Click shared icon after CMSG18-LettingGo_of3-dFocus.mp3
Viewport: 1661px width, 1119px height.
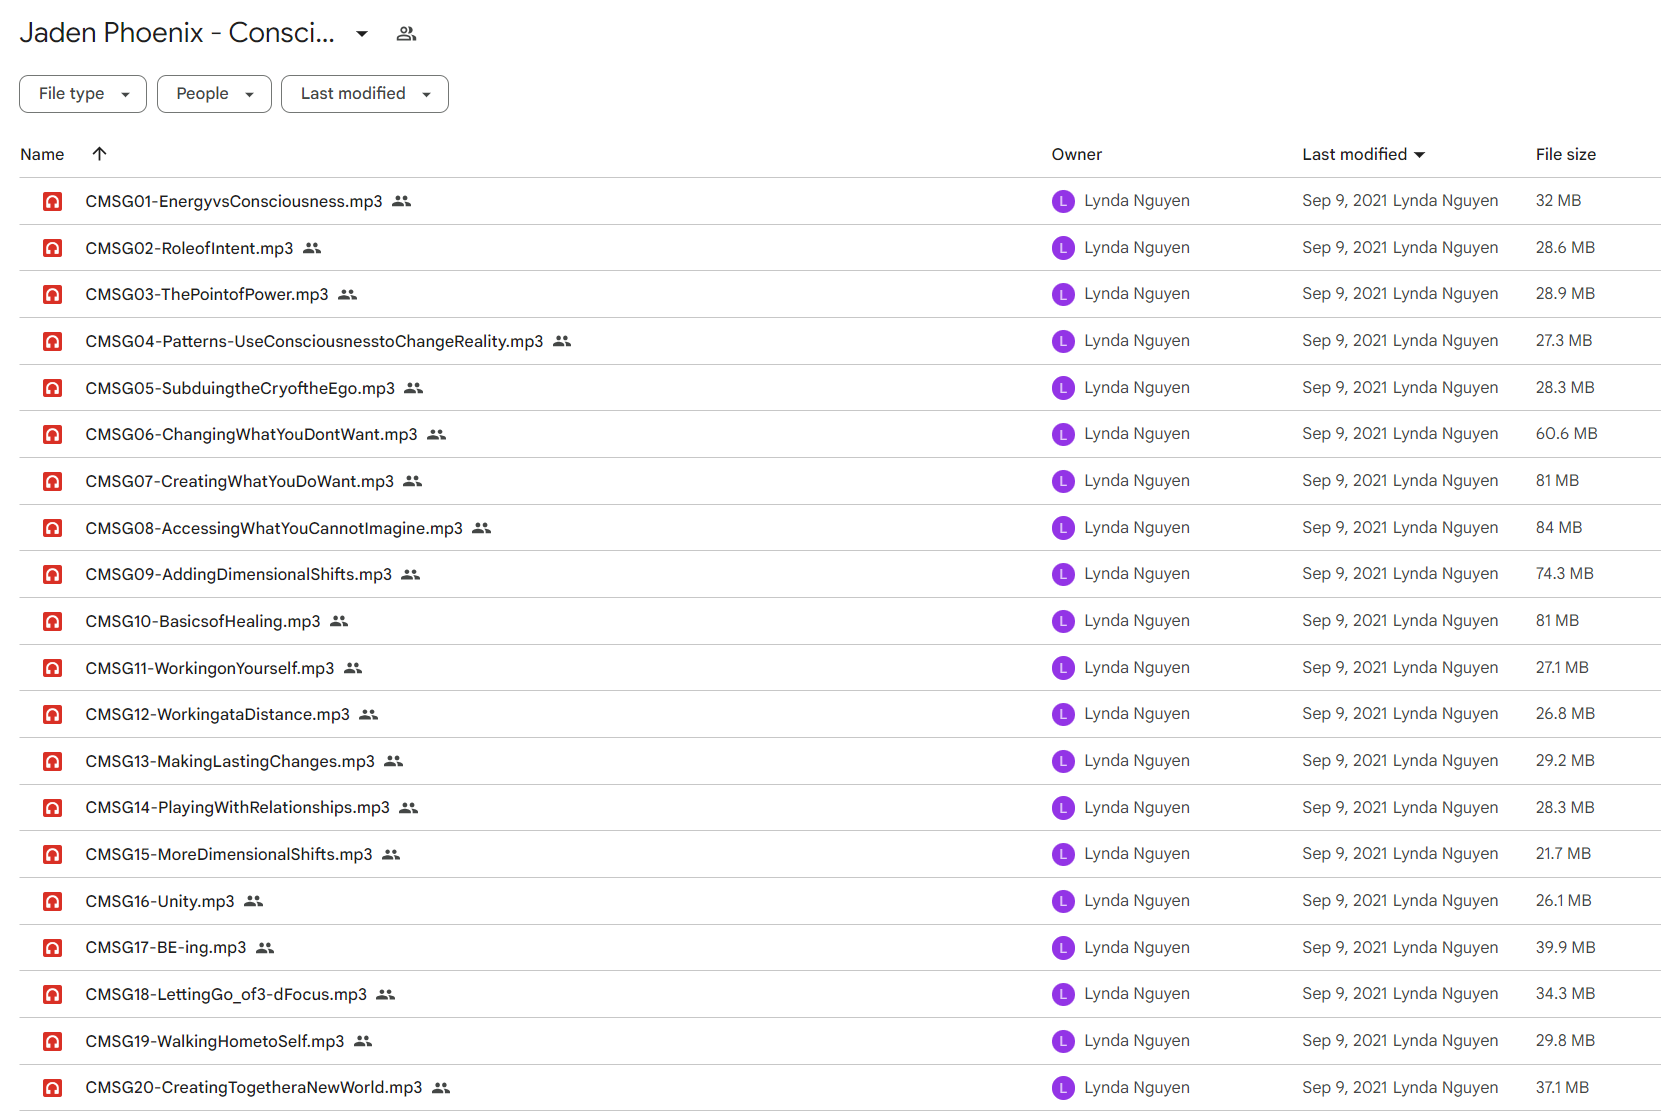(x=386, y=994)
